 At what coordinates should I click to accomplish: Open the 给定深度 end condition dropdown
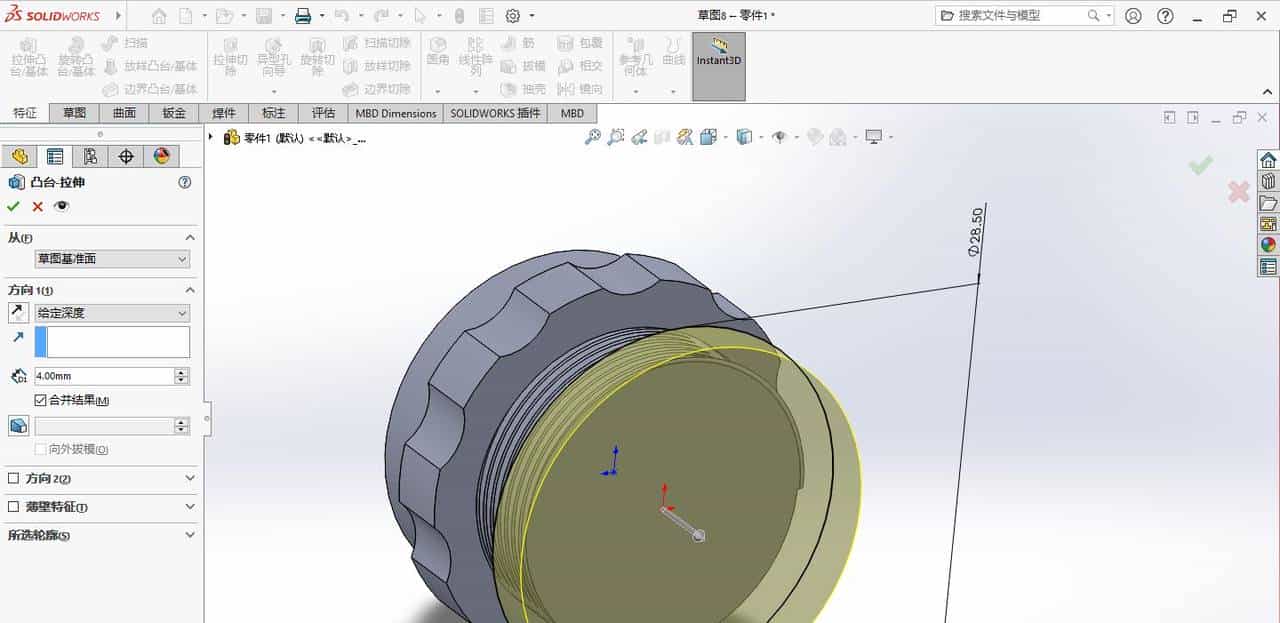[112, 312]
